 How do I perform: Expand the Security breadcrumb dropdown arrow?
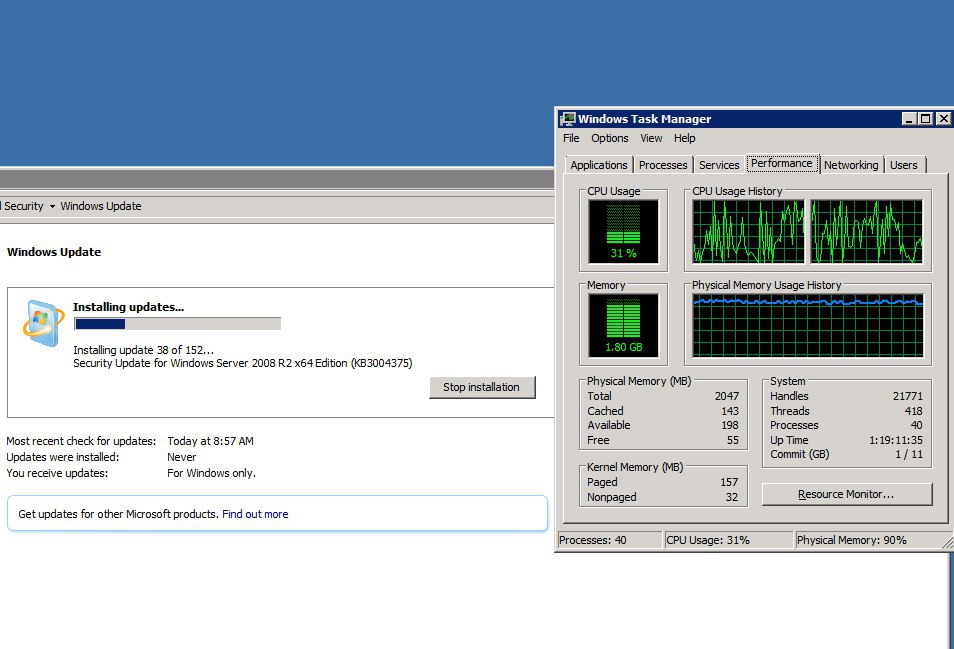click(52, 207)
